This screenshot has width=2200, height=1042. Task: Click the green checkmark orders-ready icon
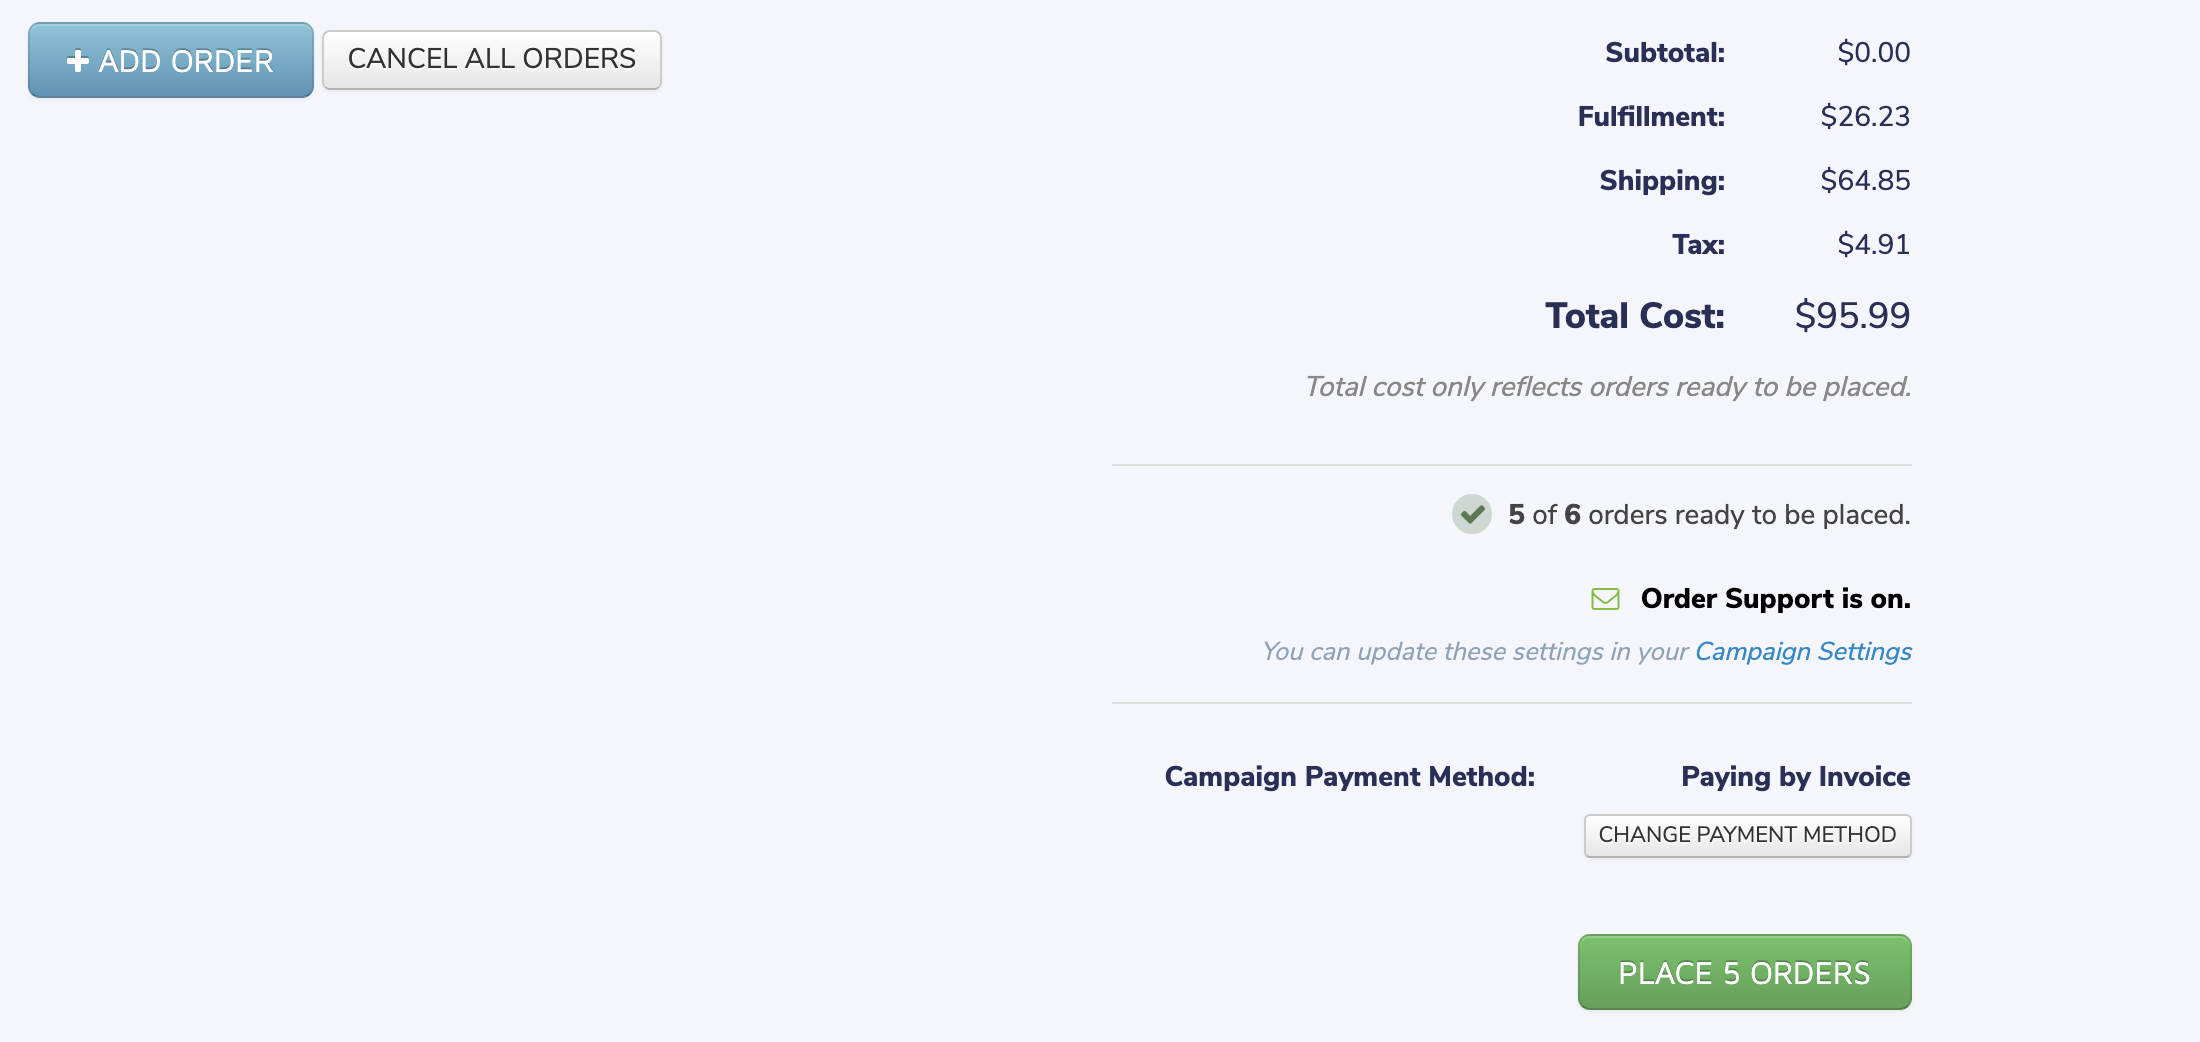pos(1471,514)
